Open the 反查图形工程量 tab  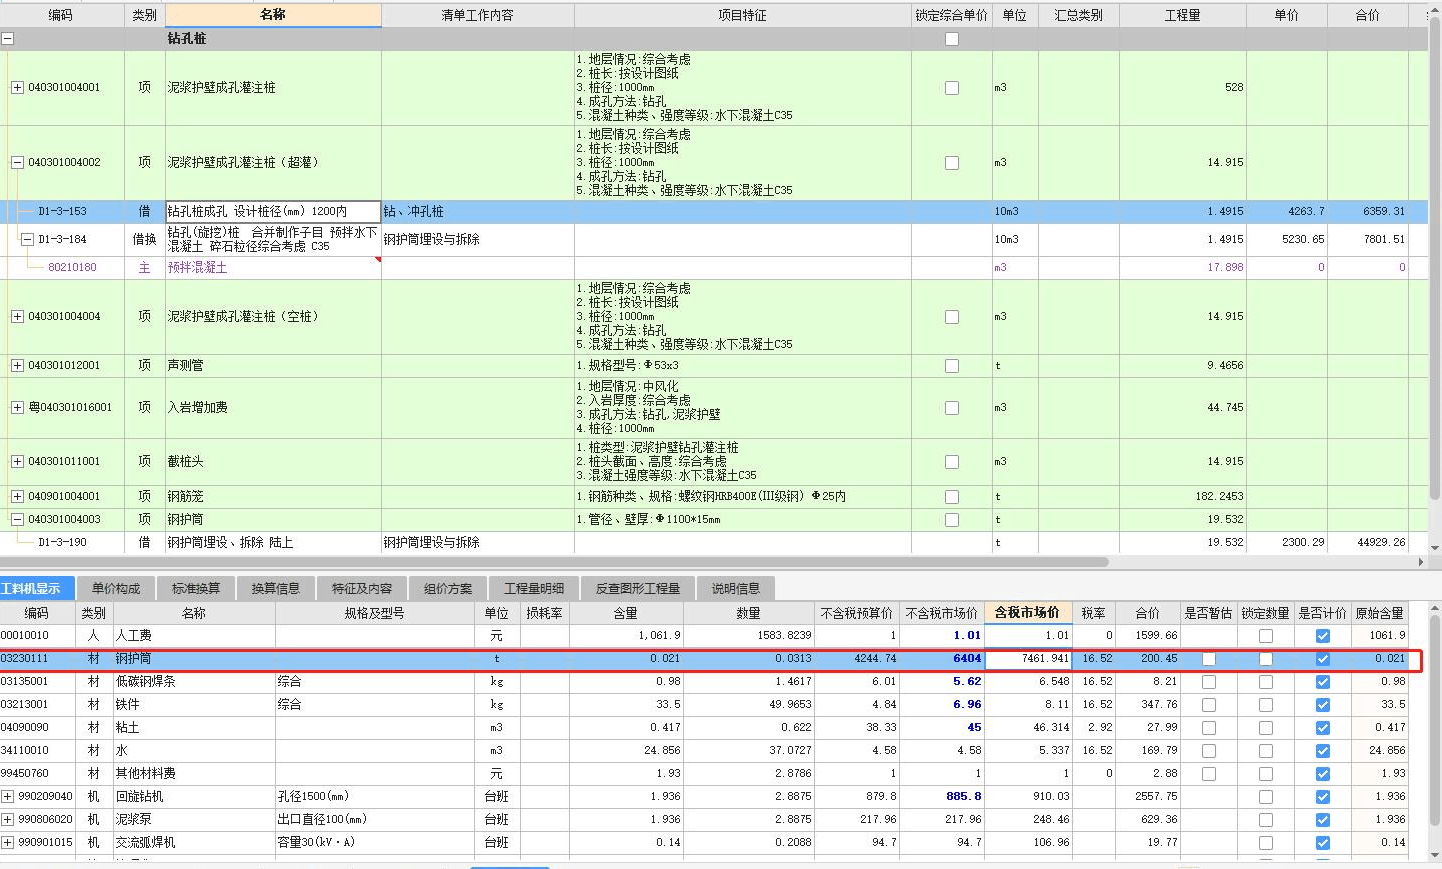(x=638, y=588)
